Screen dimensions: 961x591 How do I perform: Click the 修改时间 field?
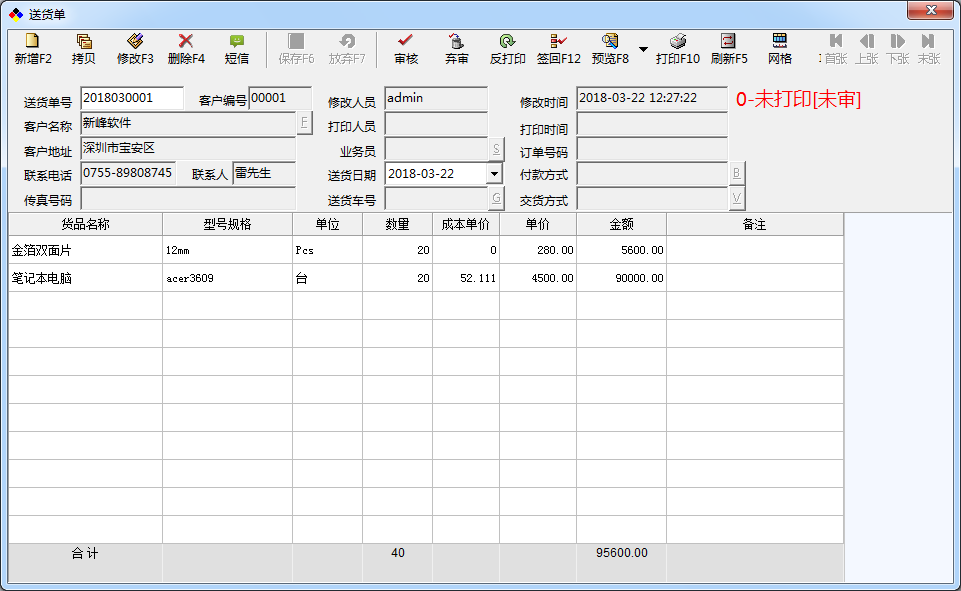coord(652,98)
